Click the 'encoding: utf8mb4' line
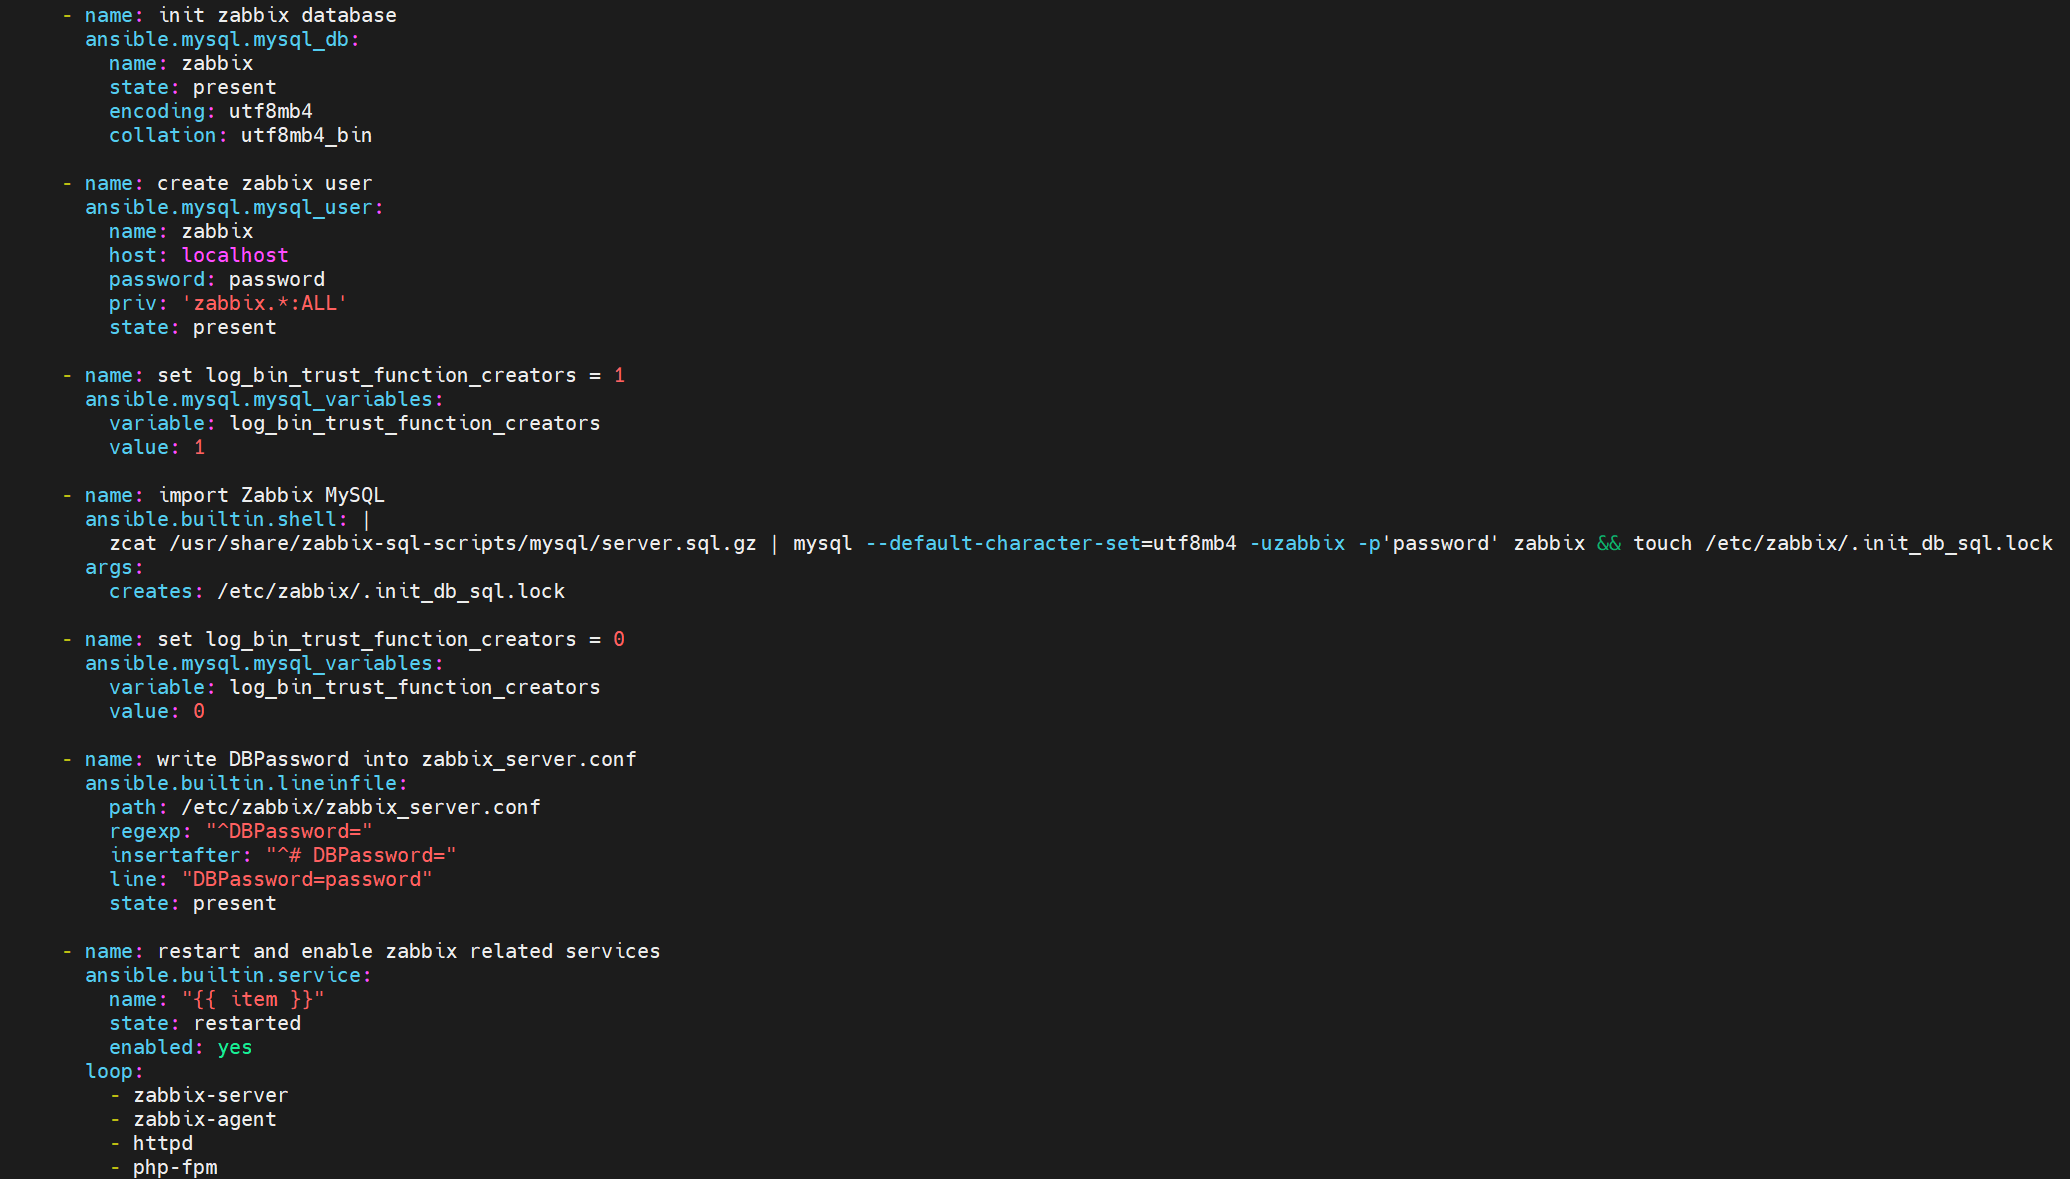 point(211,111)
